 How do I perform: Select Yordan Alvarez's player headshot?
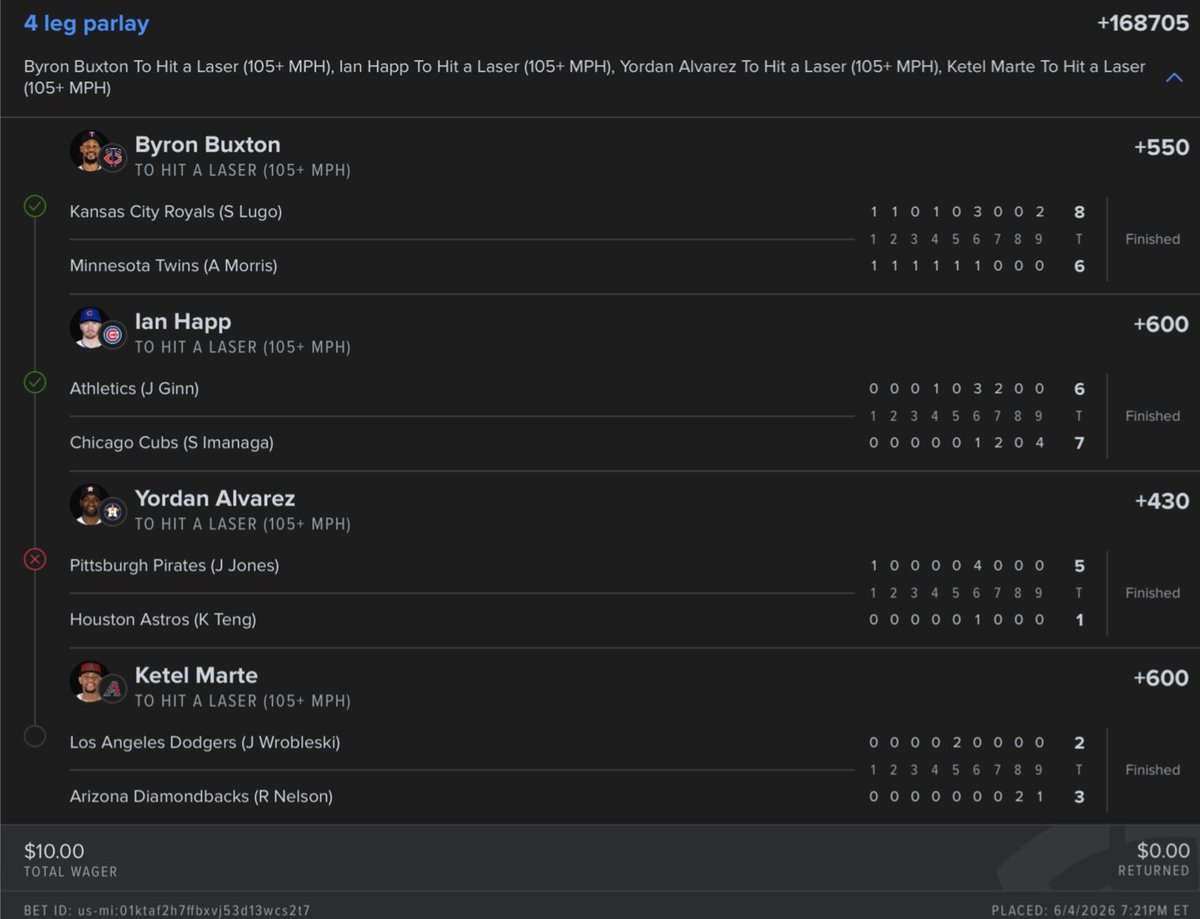(88, 505)
